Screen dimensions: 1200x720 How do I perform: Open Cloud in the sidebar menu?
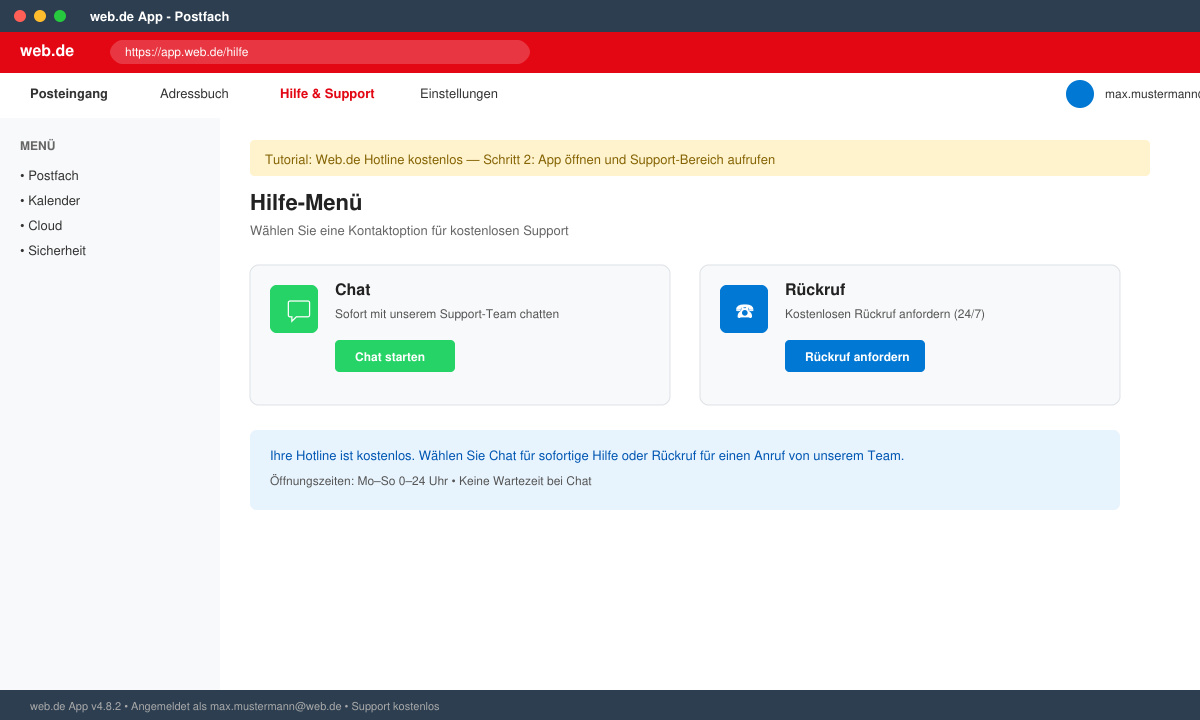point(41,226)
